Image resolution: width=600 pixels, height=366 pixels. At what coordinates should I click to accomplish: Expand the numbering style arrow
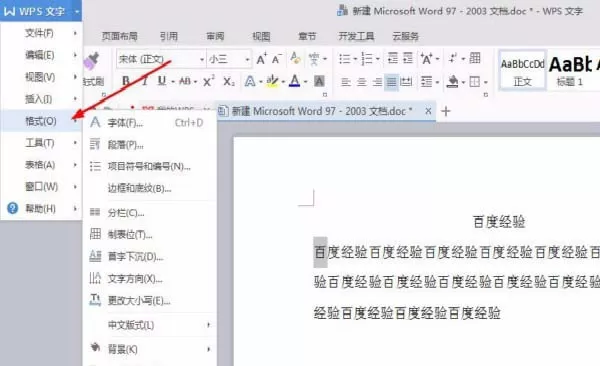(378, 59)
